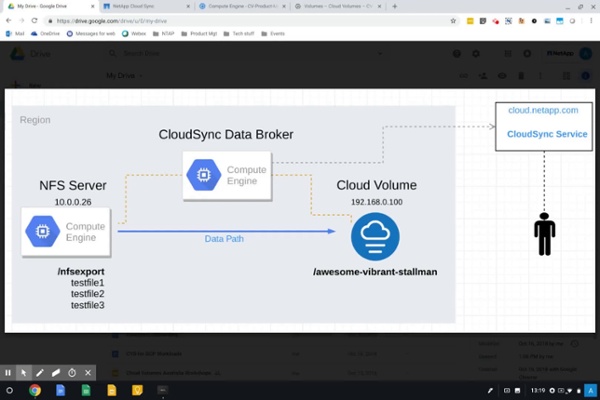Screen dimensions: 600x400
Task: Open Google Keep from the shelf
Action: (x=137, y=390)
